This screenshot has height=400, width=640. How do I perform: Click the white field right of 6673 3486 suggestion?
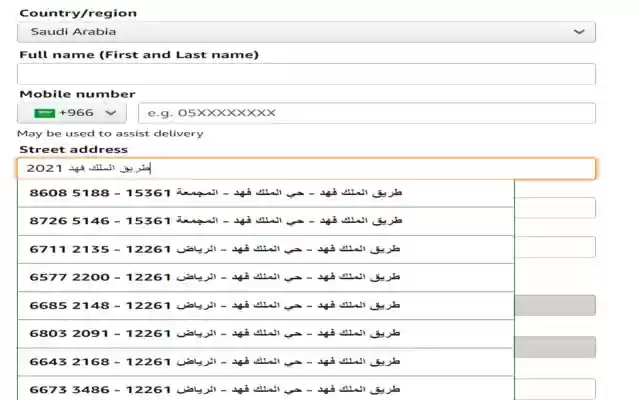coord(555,389)
